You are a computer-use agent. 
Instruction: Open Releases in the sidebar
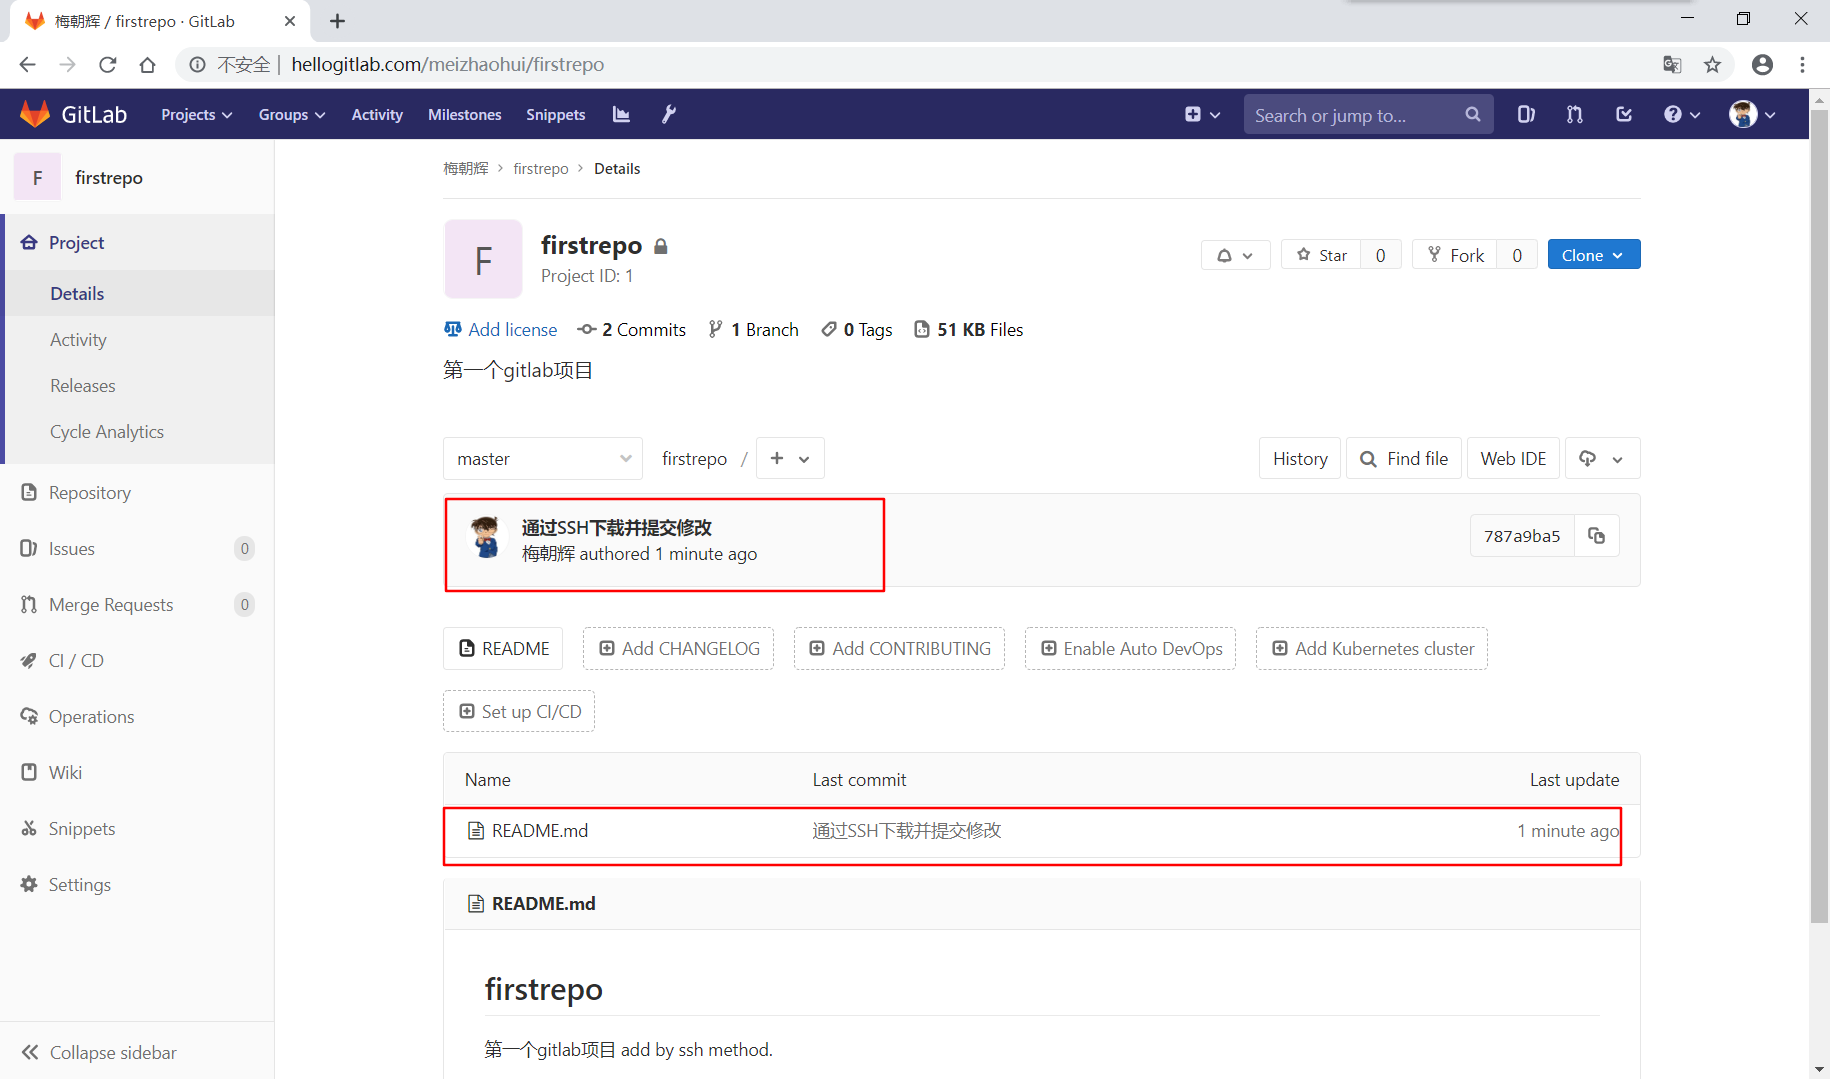point(139,385)
